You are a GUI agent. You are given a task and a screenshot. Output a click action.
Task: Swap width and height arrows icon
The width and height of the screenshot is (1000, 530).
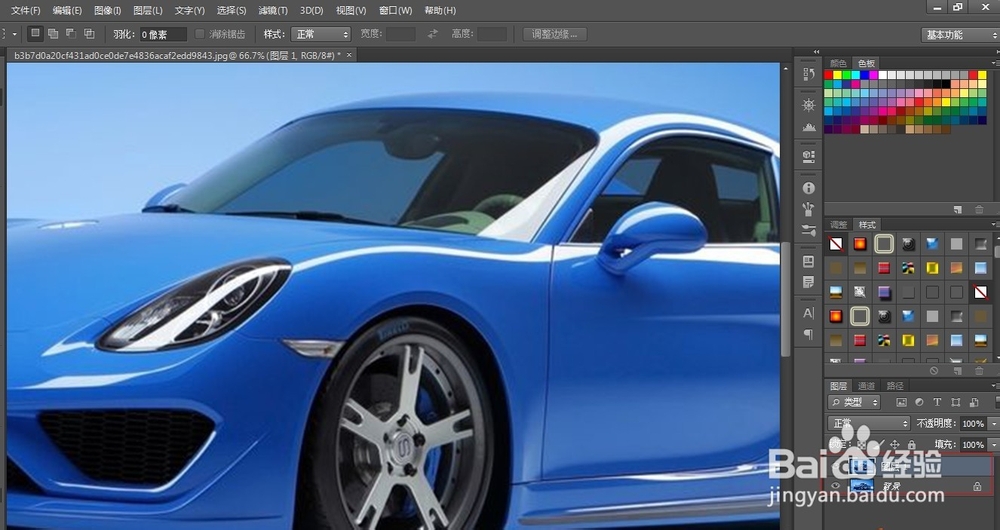432,34
